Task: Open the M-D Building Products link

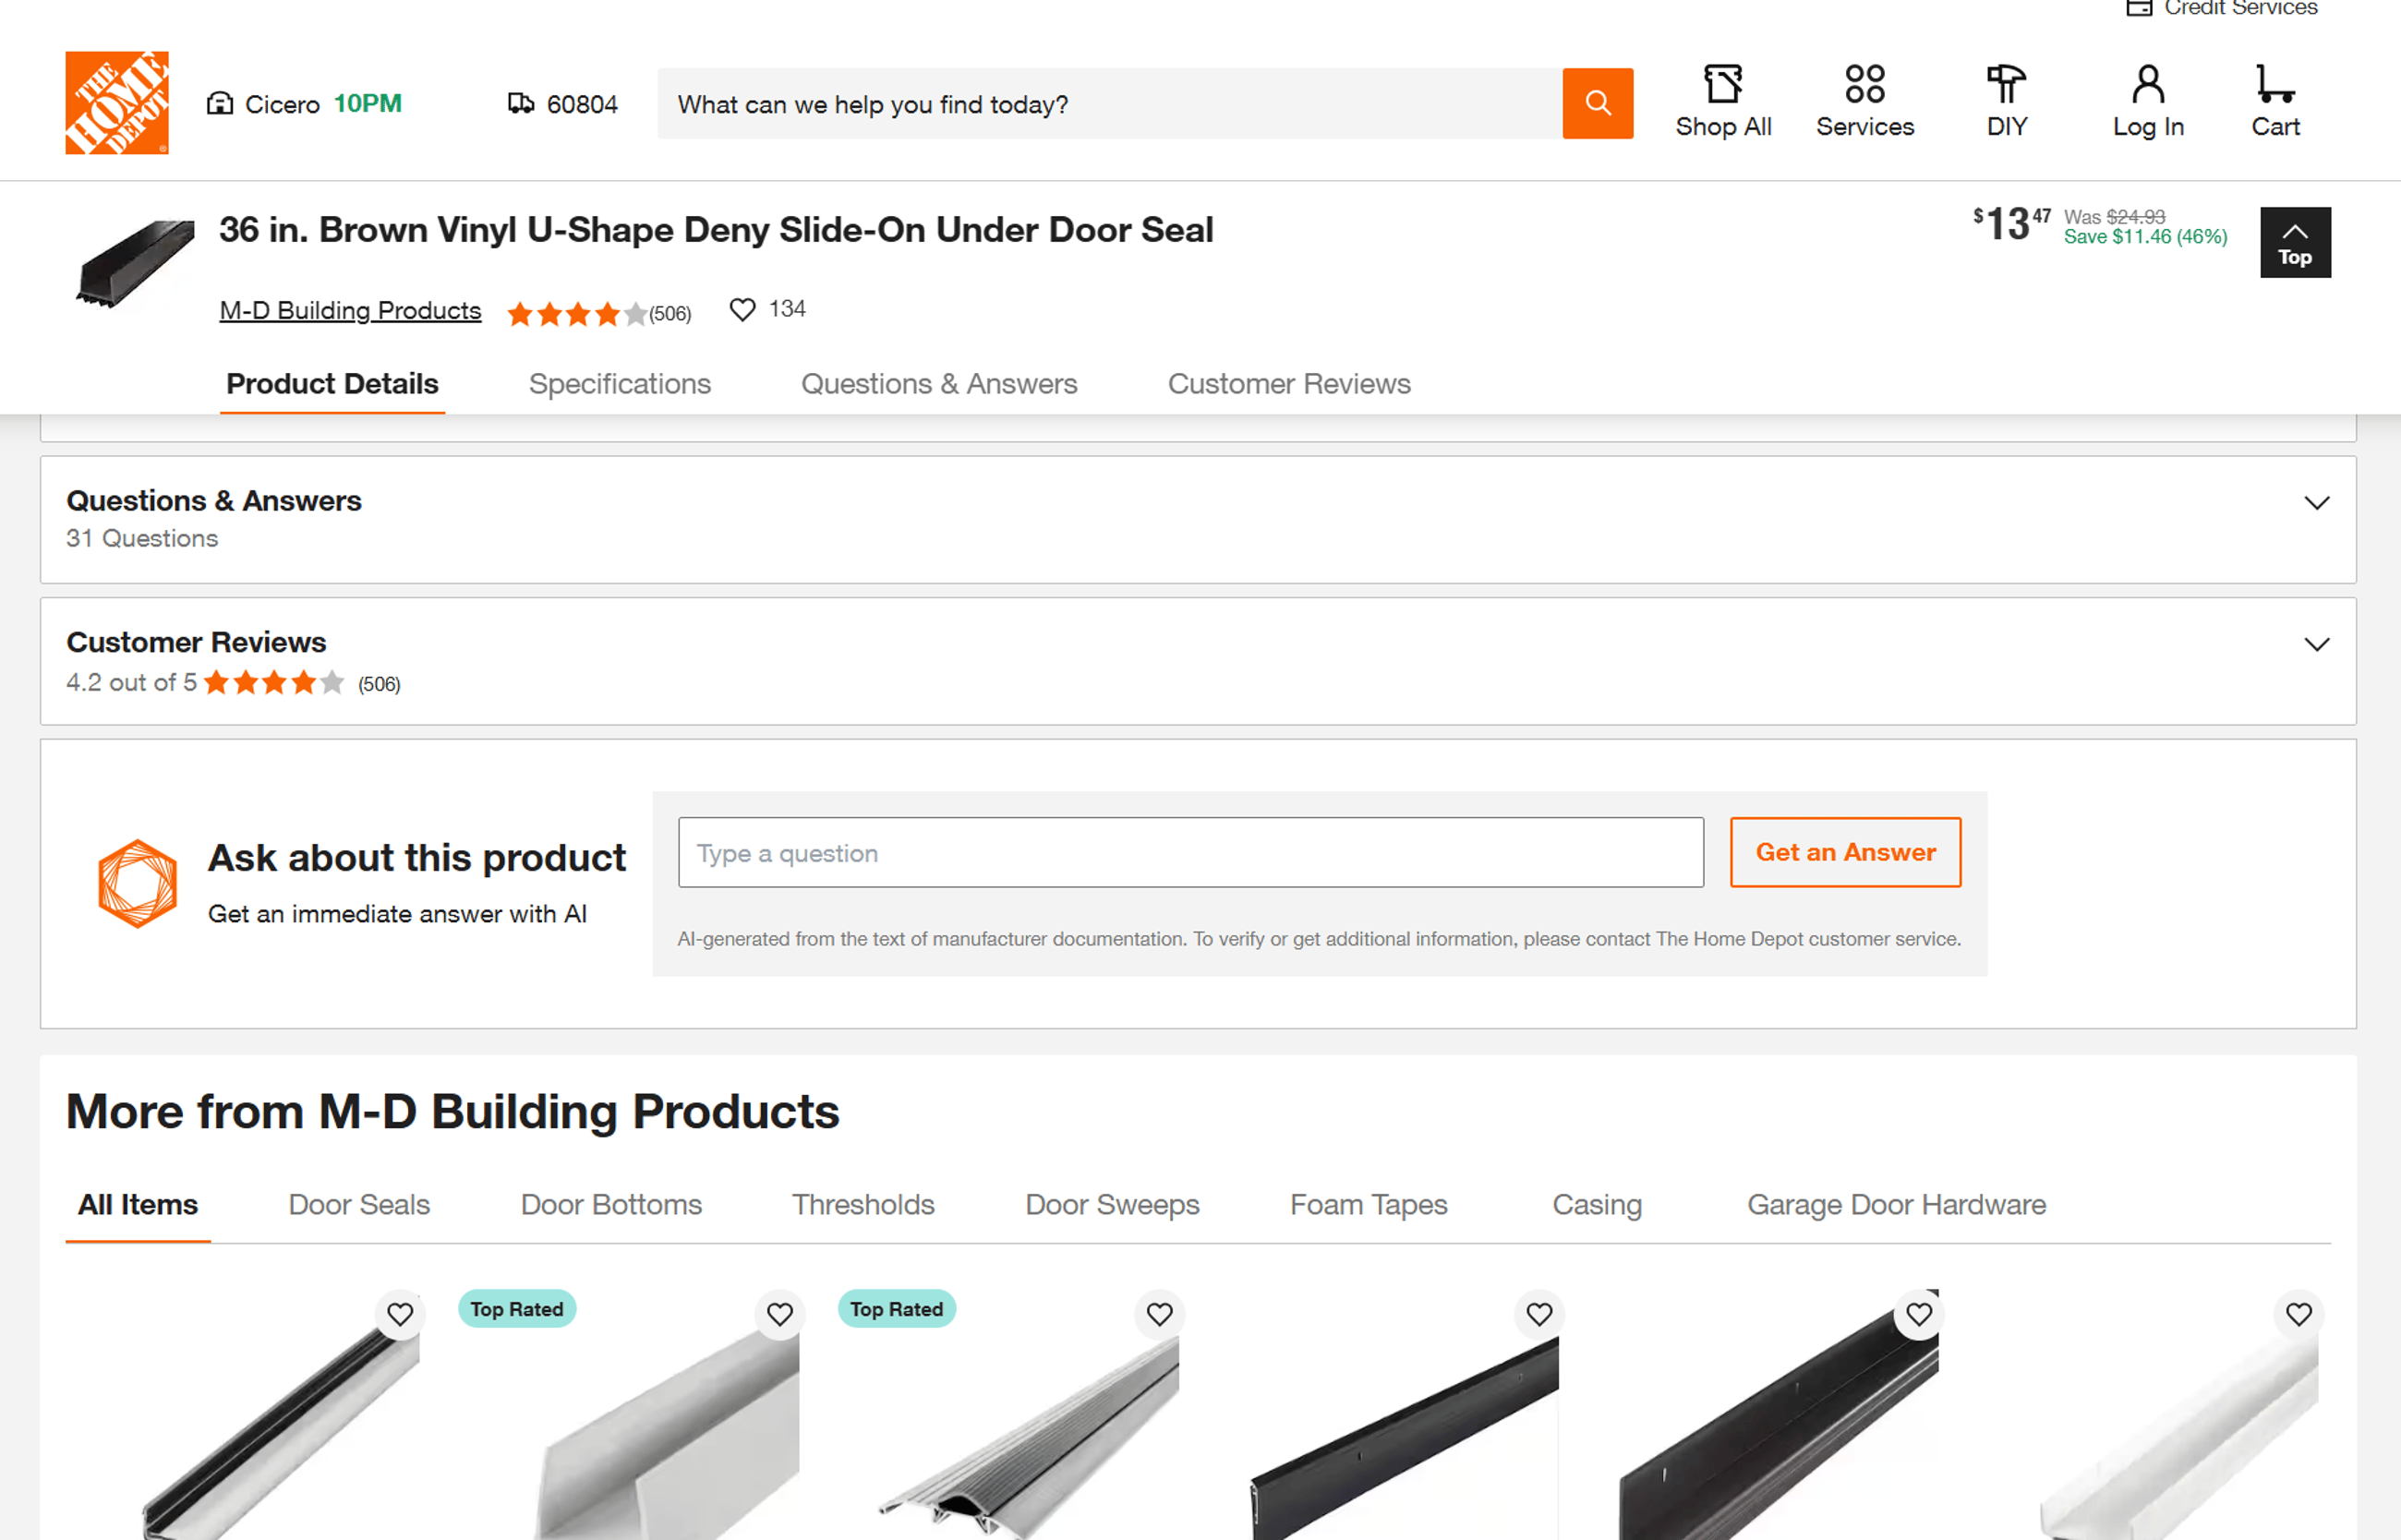Action: pos(350,311)
